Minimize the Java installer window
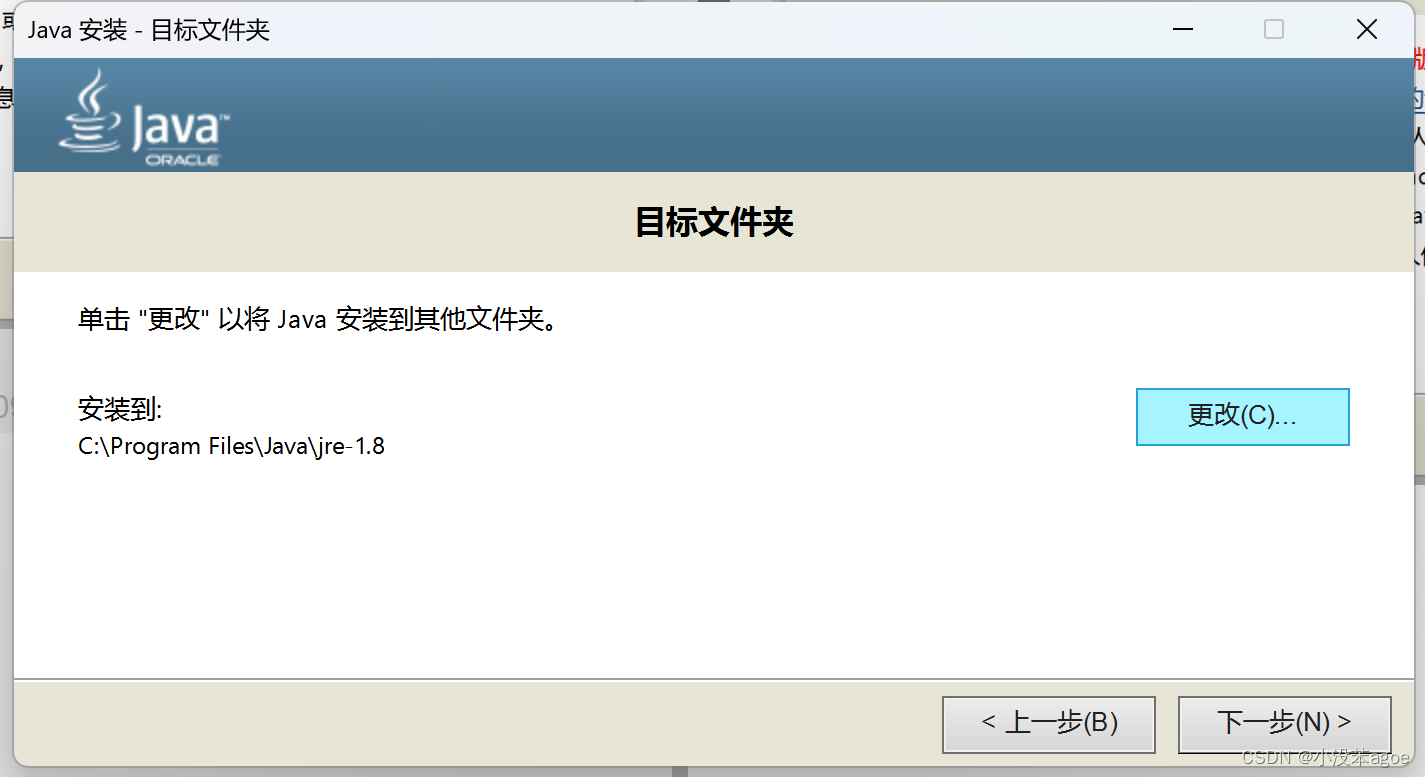Image resolution: width=1425 pixels, height=777 pixels. tap(1182, 30)
